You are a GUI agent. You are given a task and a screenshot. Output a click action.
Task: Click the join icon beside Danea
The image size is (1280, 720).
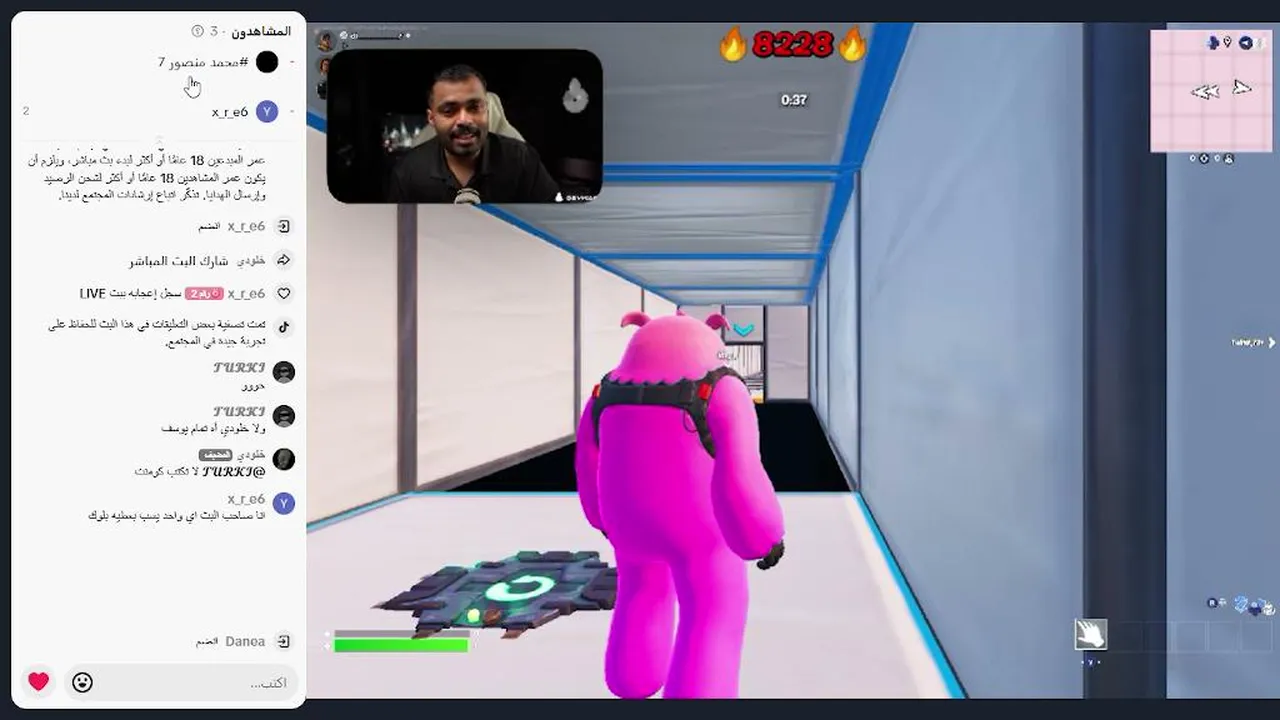tap(284, 641)
